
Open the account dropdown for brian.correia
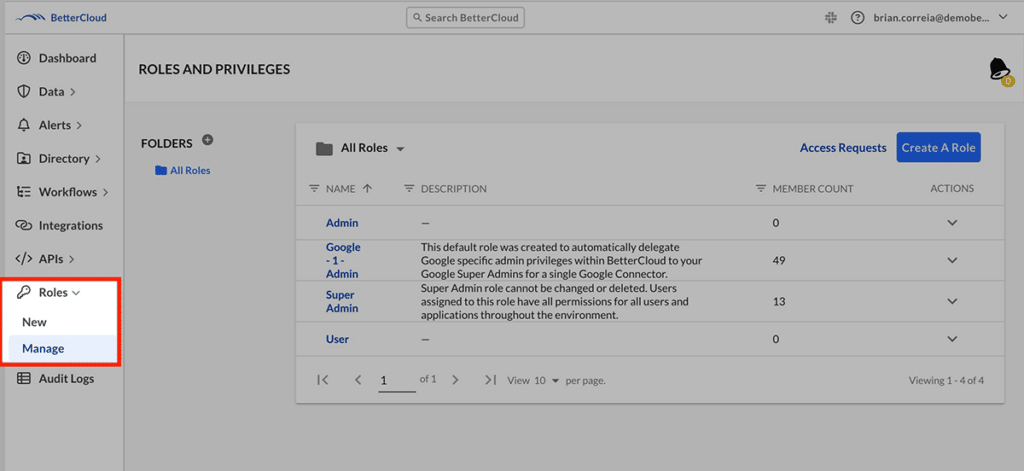(1004, 18)
